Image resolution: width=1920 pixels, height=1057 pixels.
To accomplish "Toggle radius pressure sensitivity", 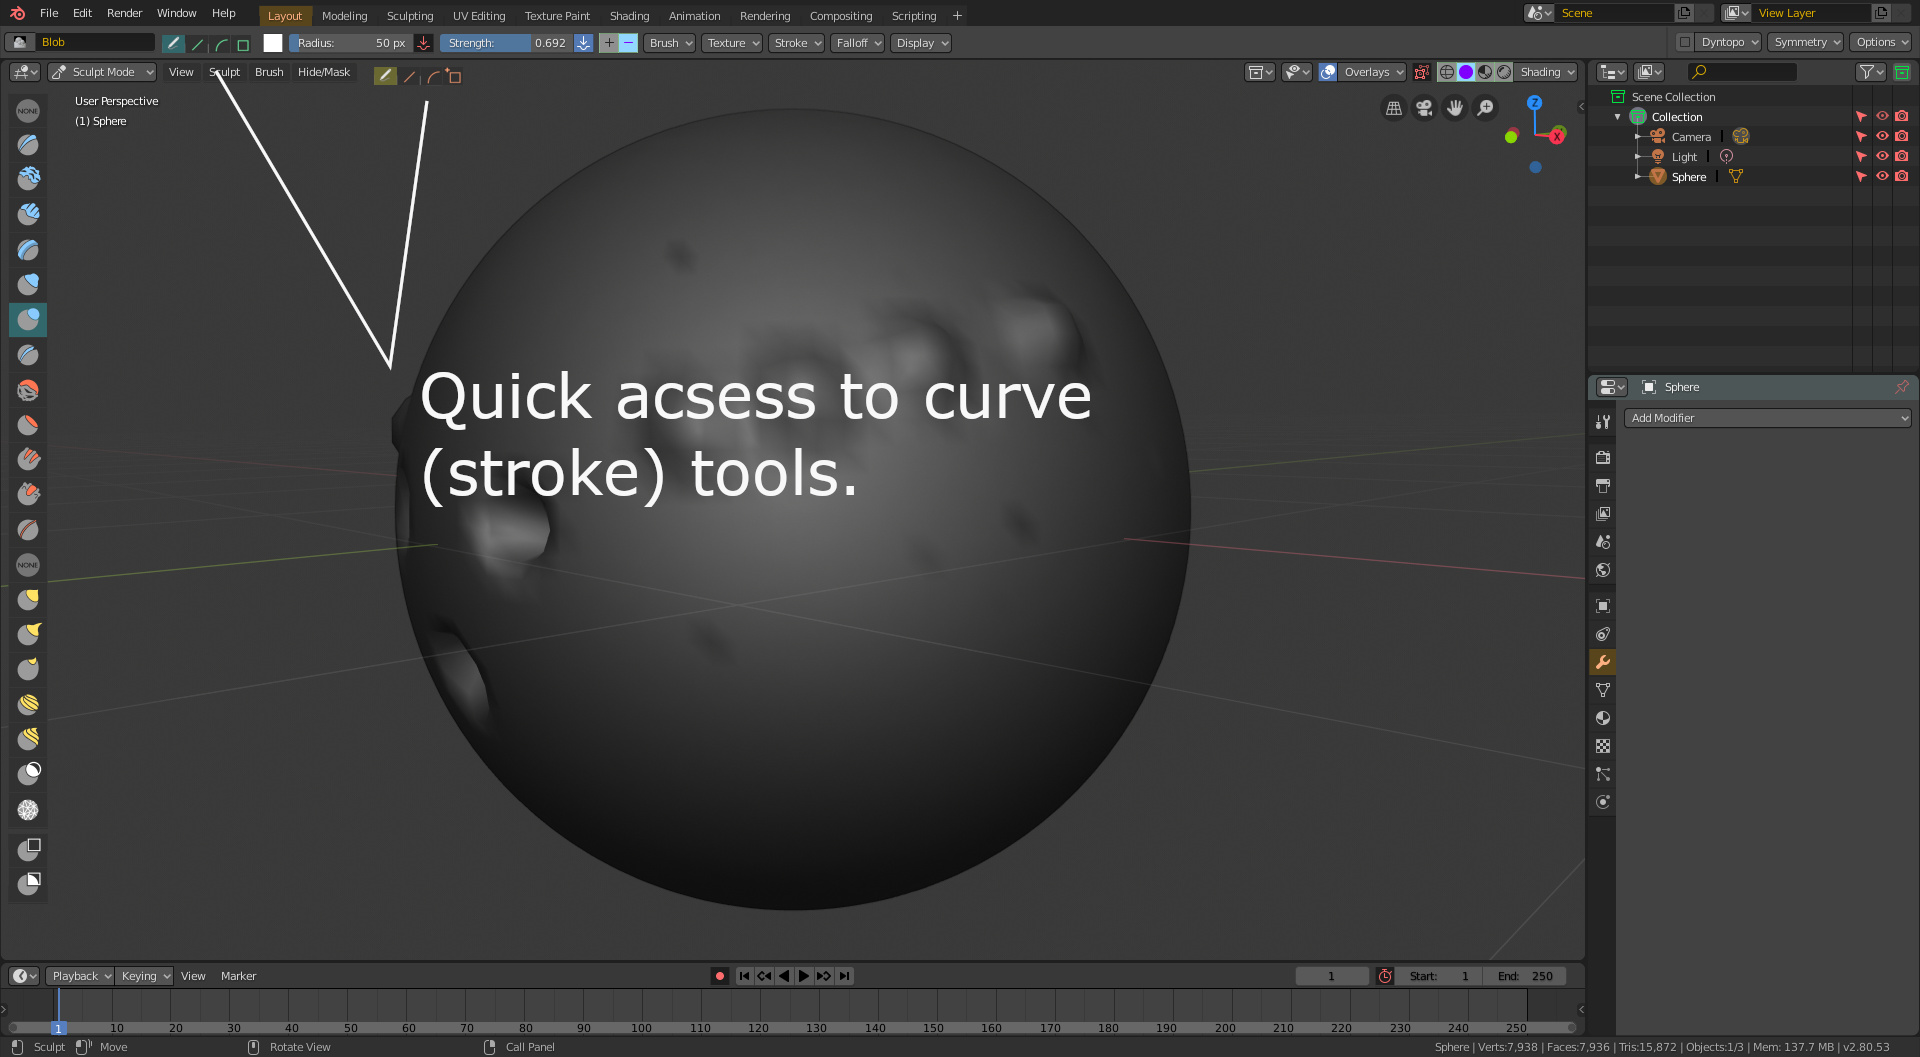I will [423, 43].
